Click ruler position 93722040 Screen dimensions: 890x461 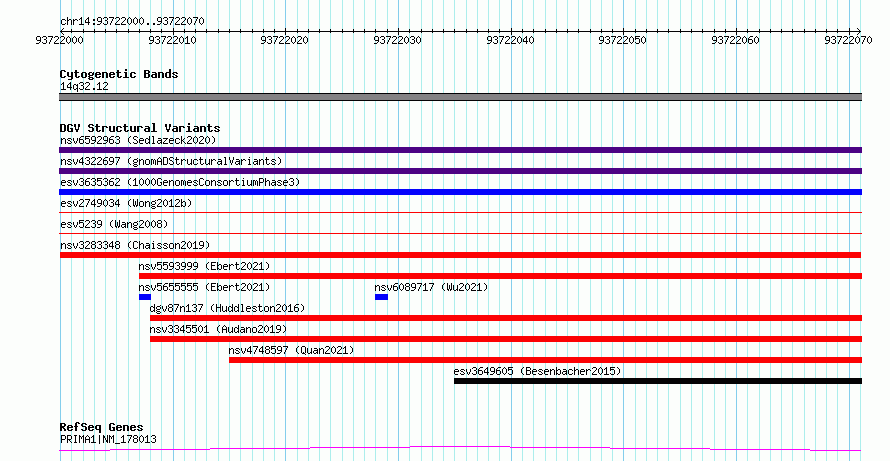(510, 40)
